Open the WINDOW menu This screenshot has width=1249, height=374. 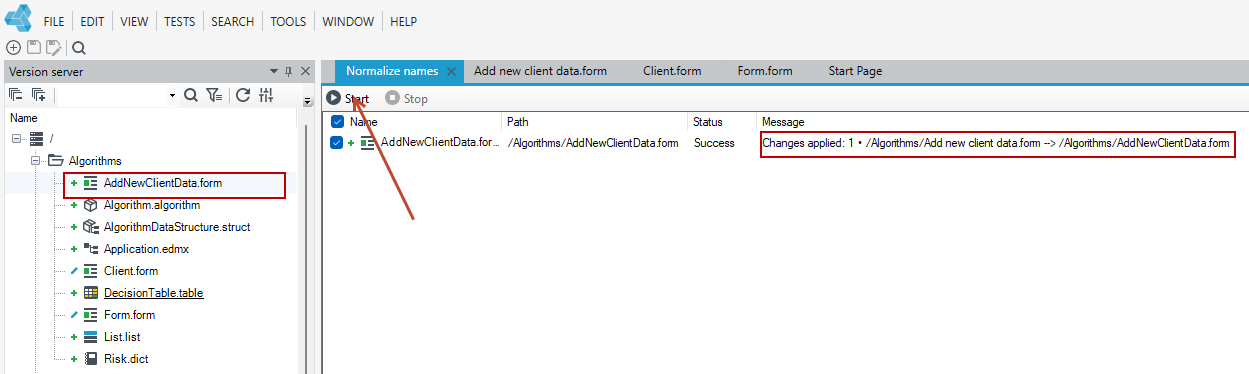(x=348, y=21)
